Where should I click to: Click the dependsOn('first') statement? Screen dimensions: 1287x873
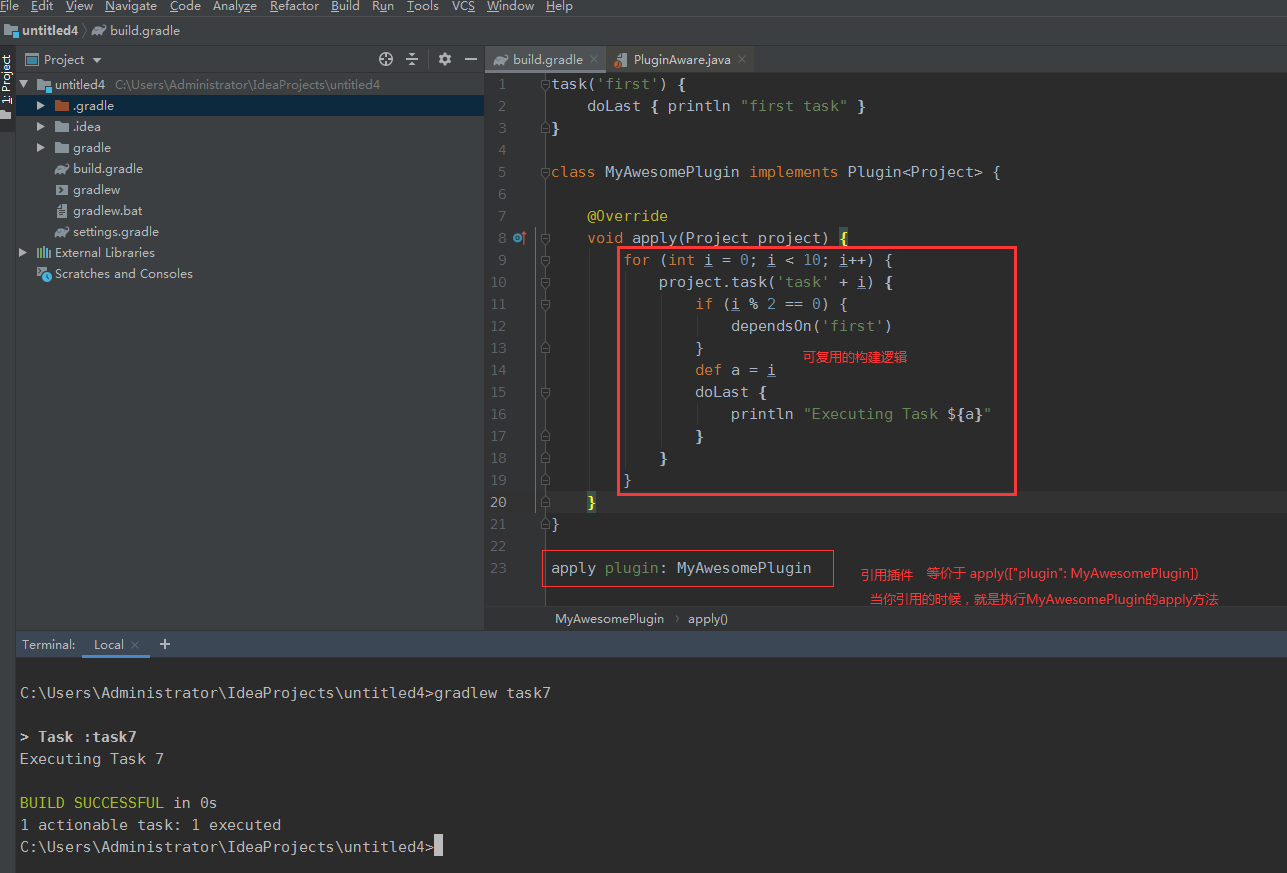pos(811,326)
